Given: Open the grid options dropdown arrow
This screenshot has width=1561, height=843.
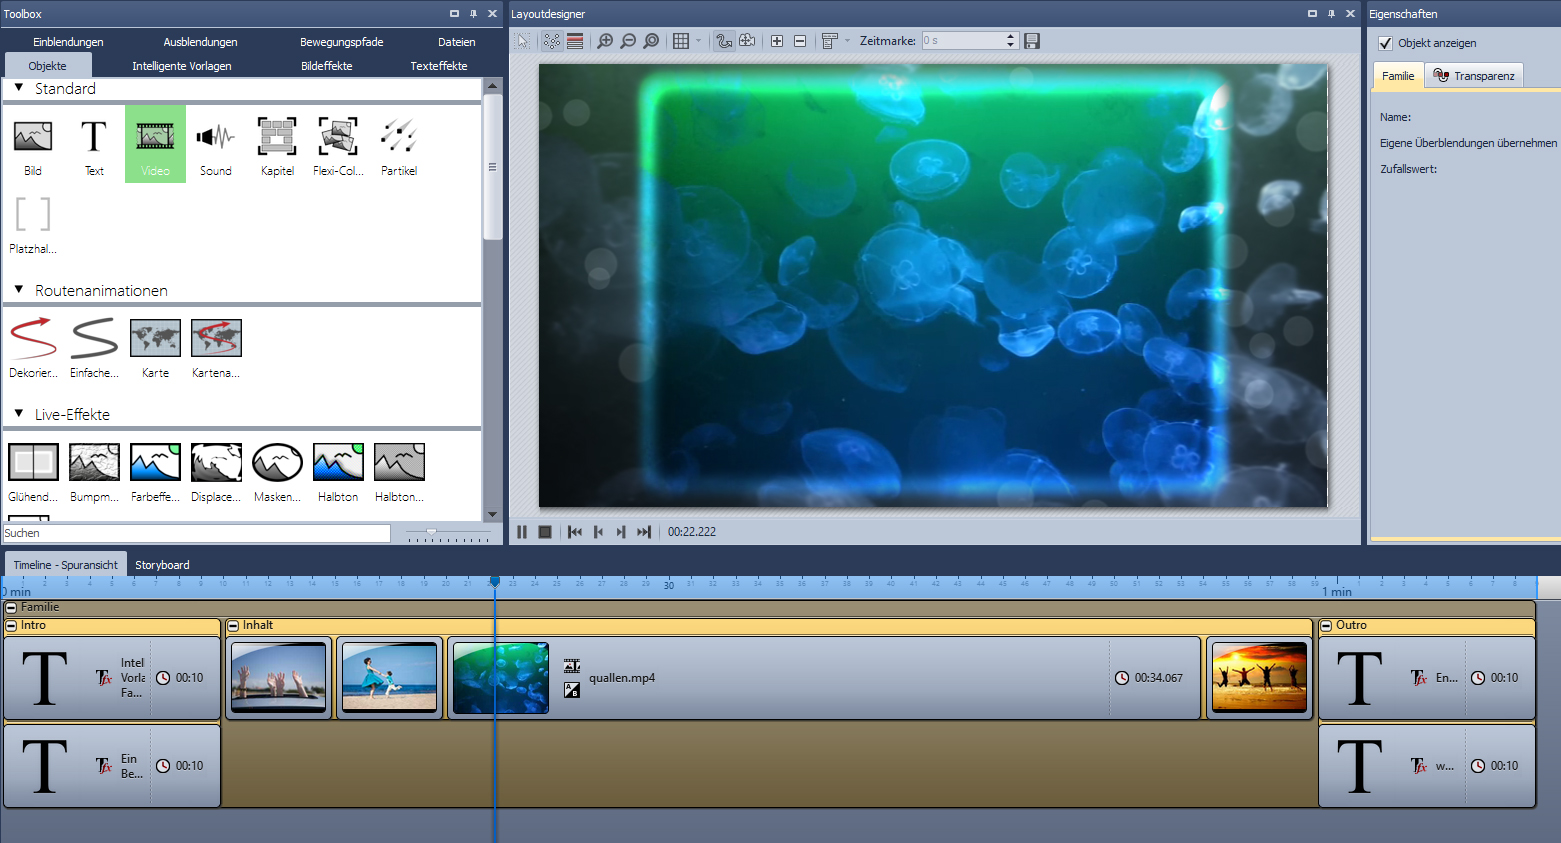Looking at the screenshot, I should [698, 41].
